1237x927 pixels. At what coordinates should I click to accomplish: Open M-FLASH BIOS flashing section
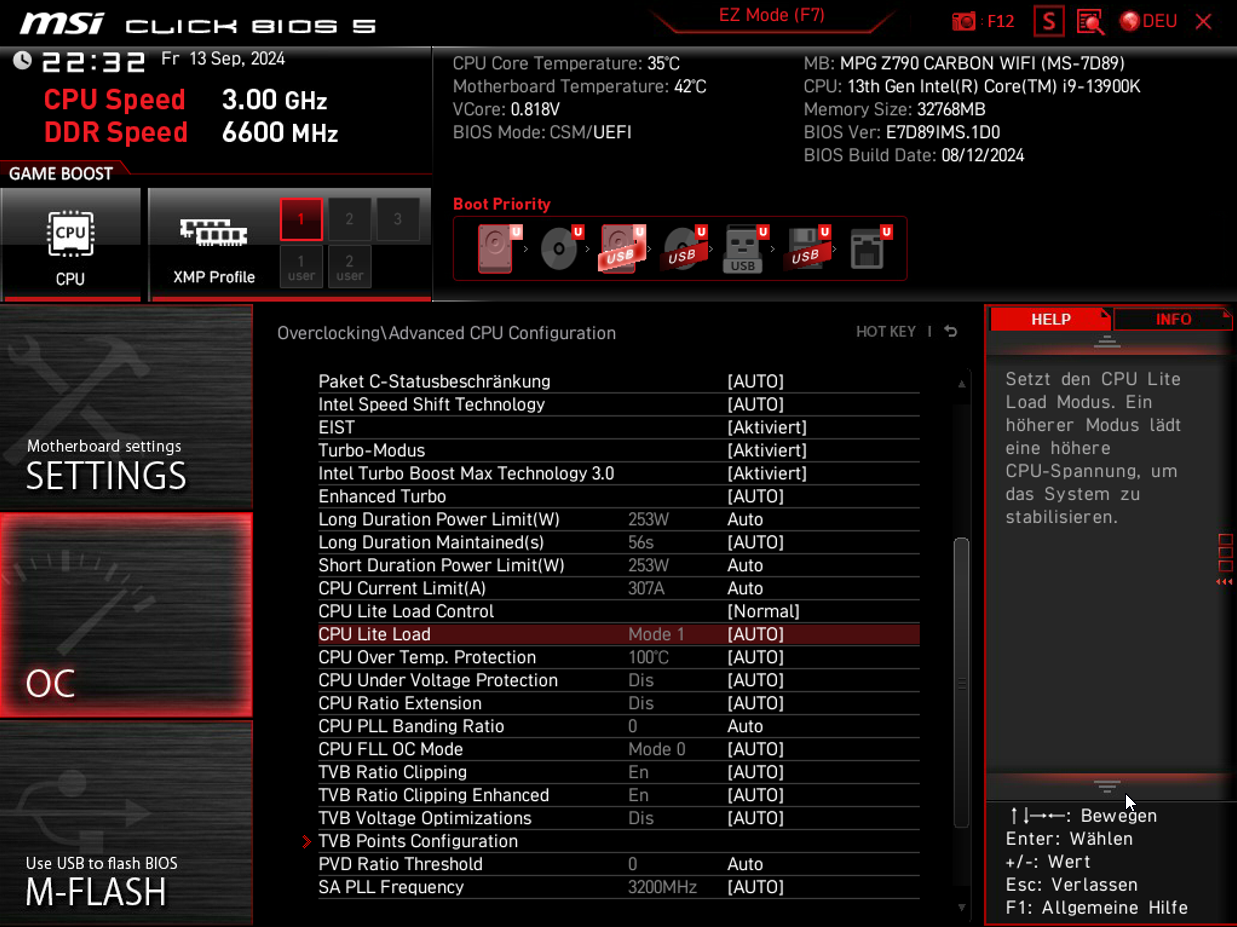coord(126,823)
